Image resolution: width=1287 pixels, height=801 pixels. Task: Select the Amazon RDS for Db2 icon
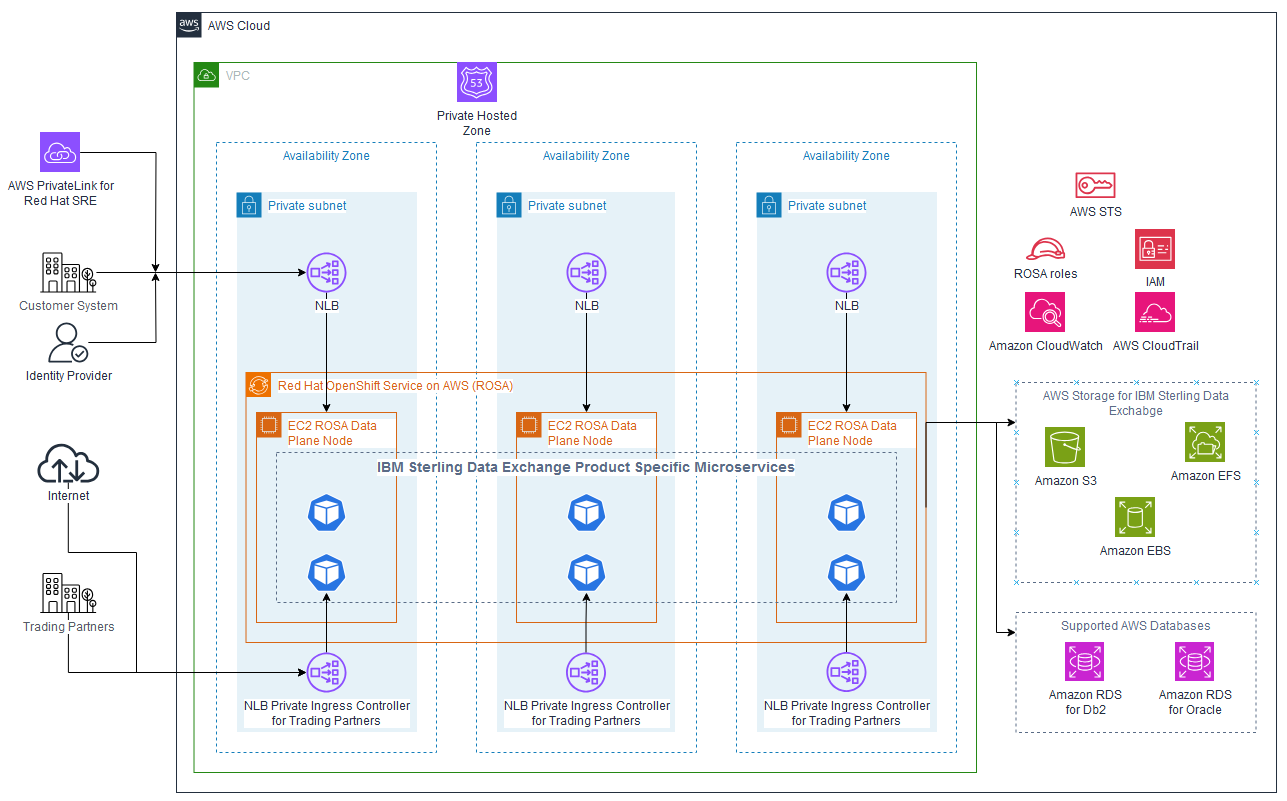[1085, 661]
